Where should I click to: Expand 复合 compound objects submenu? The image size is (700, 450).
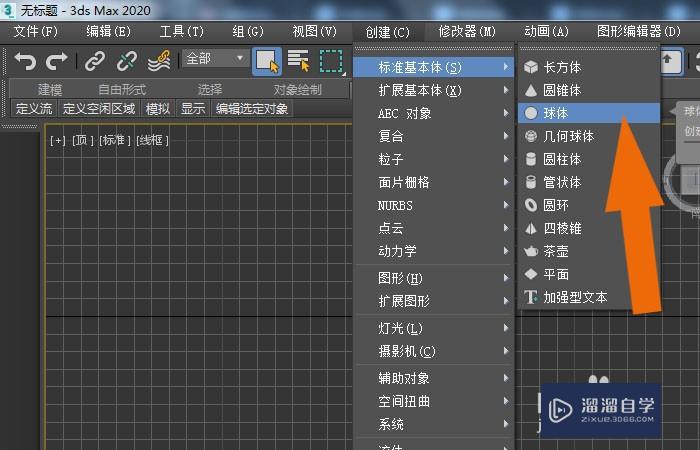[433, 136]
